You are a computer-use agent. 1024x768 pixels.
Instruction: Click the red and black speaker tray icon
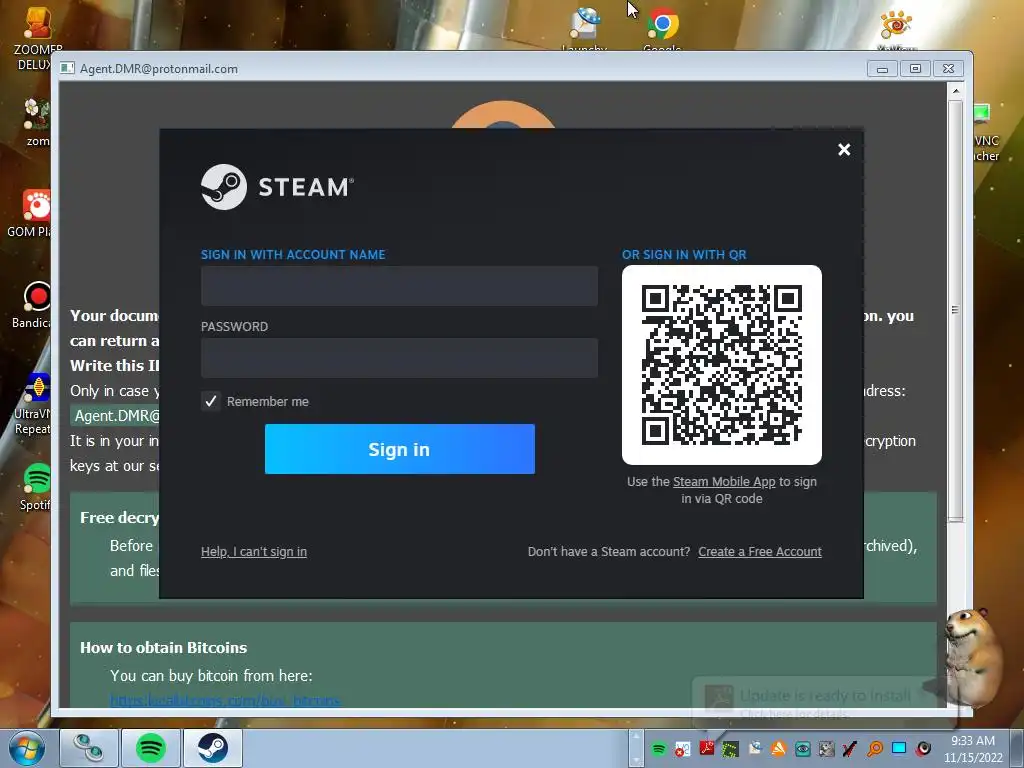click(923, 748)
